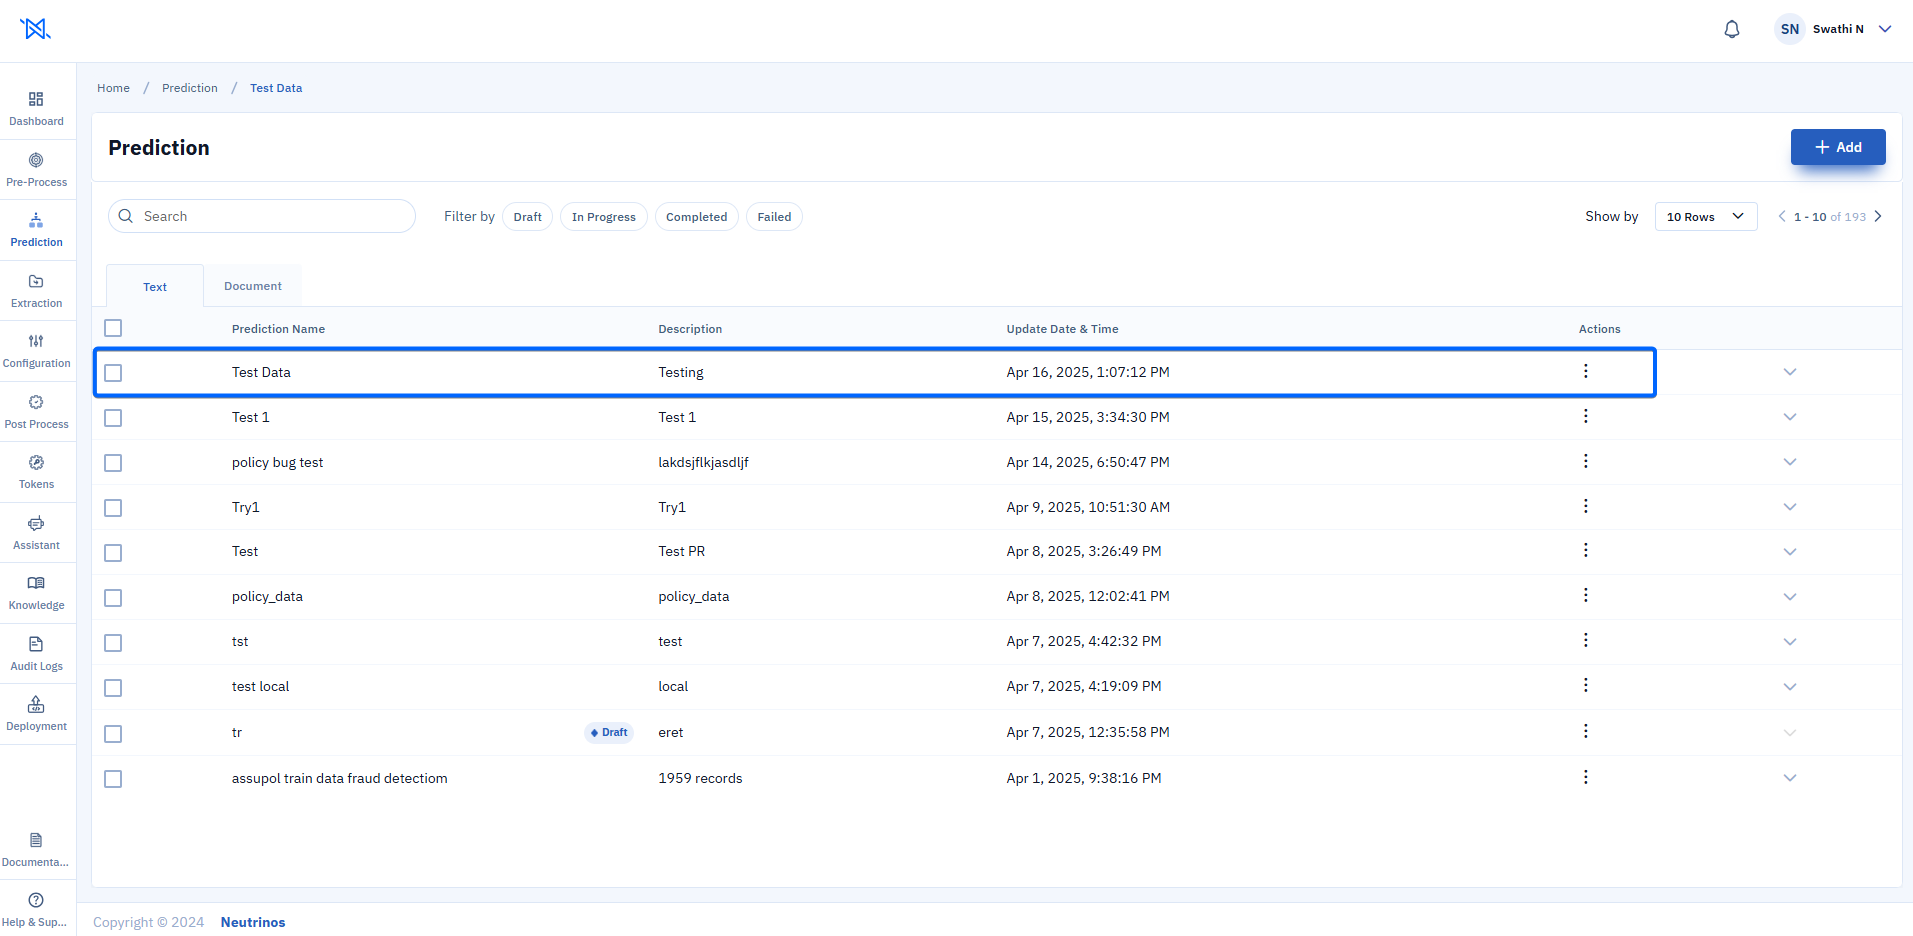Open Tokens in the sidebar
1913x936 pixels.
(36, 472)
